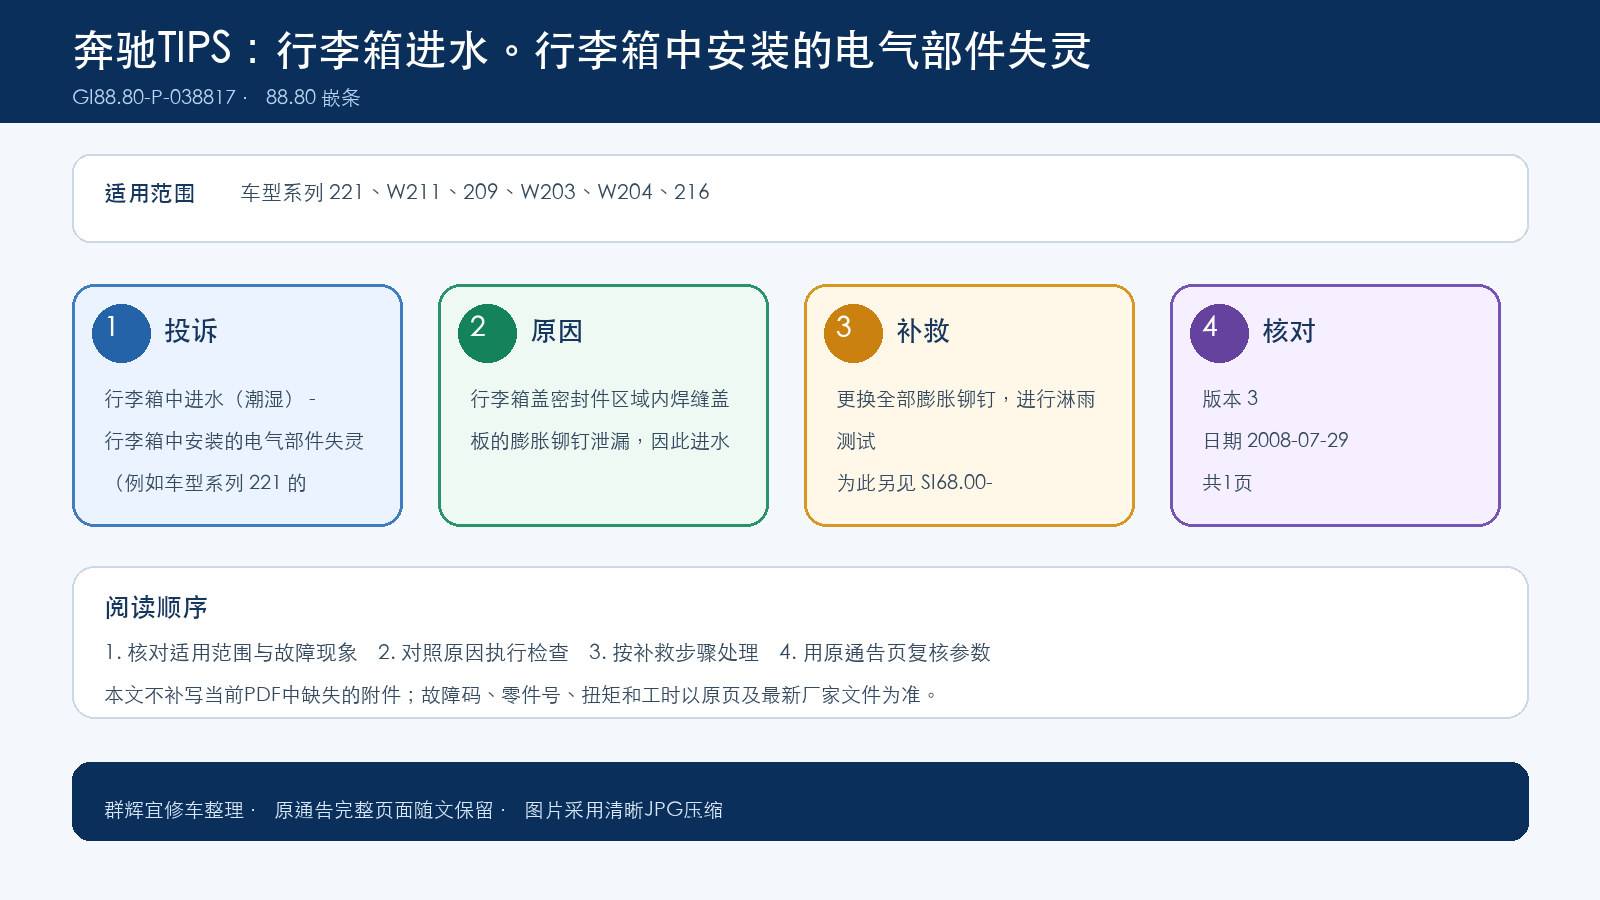Click step 1. 核对适用范围与故障现象
The height and width of the screenshot is (900, 1600).
(x=231, y=653)
